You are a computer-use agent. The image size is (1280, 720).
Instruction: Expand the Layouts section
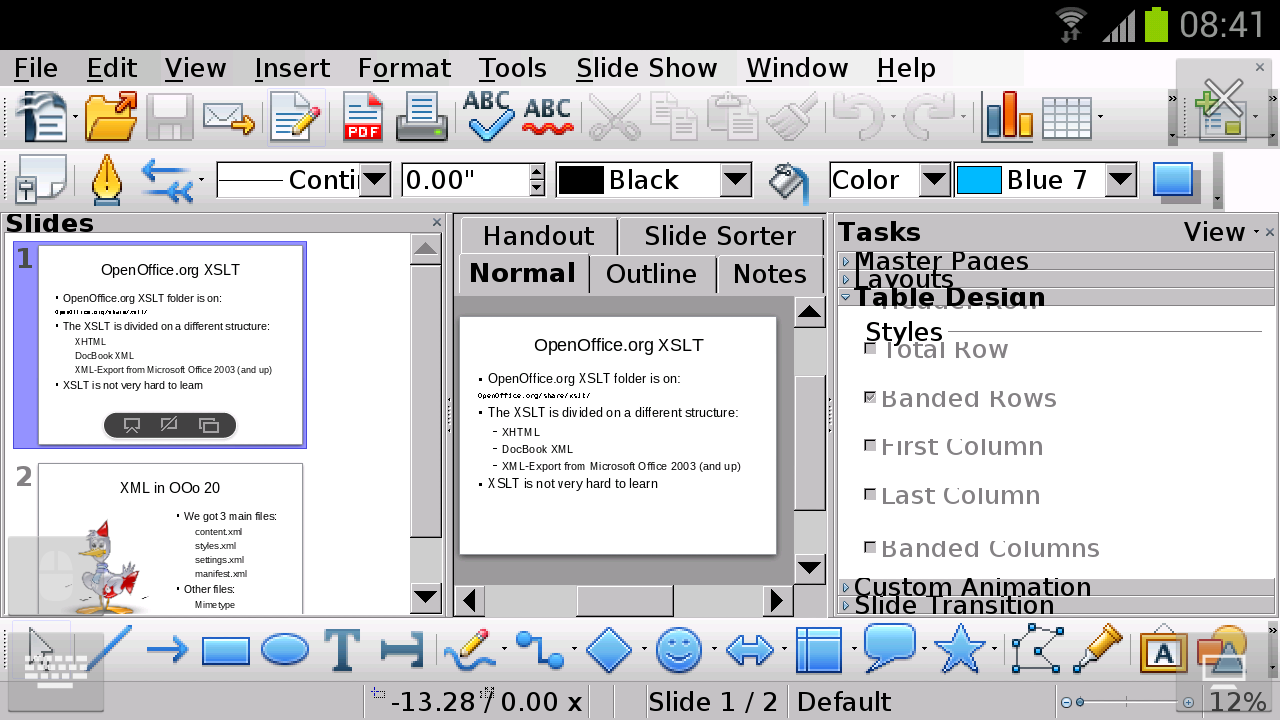click(1056, 279)
